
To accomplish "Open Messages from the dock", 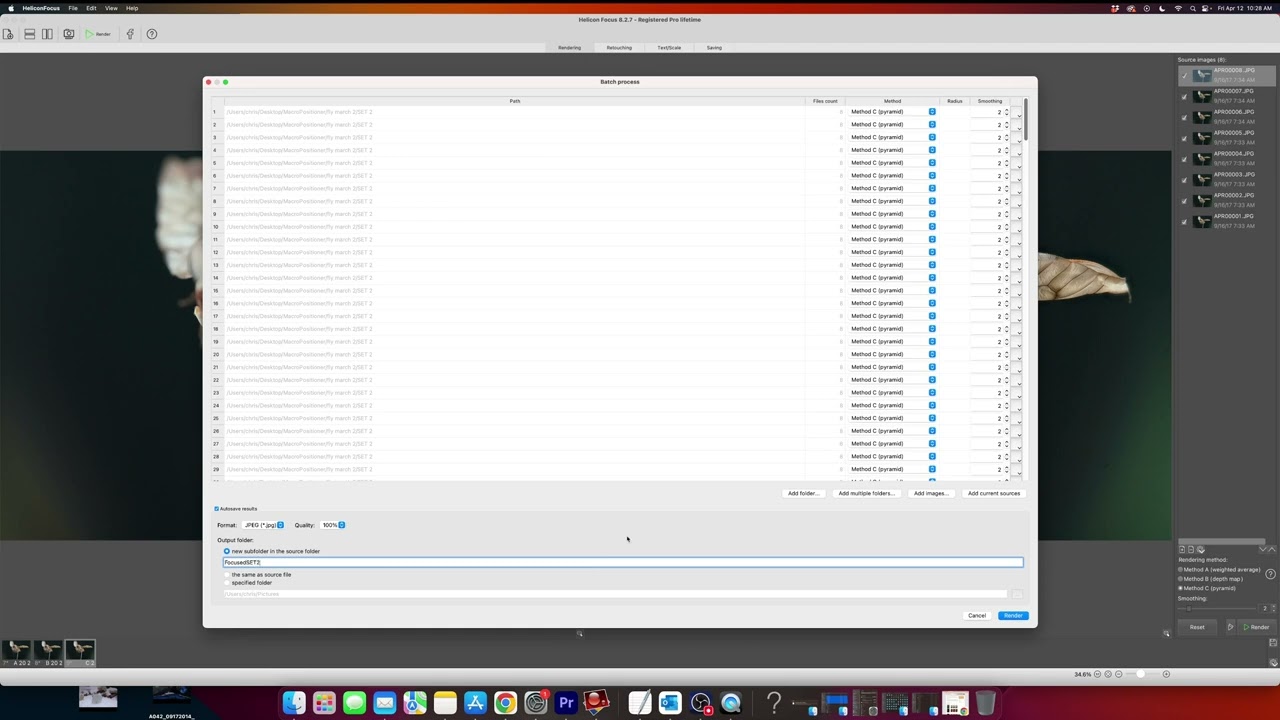I will point(354,704).
